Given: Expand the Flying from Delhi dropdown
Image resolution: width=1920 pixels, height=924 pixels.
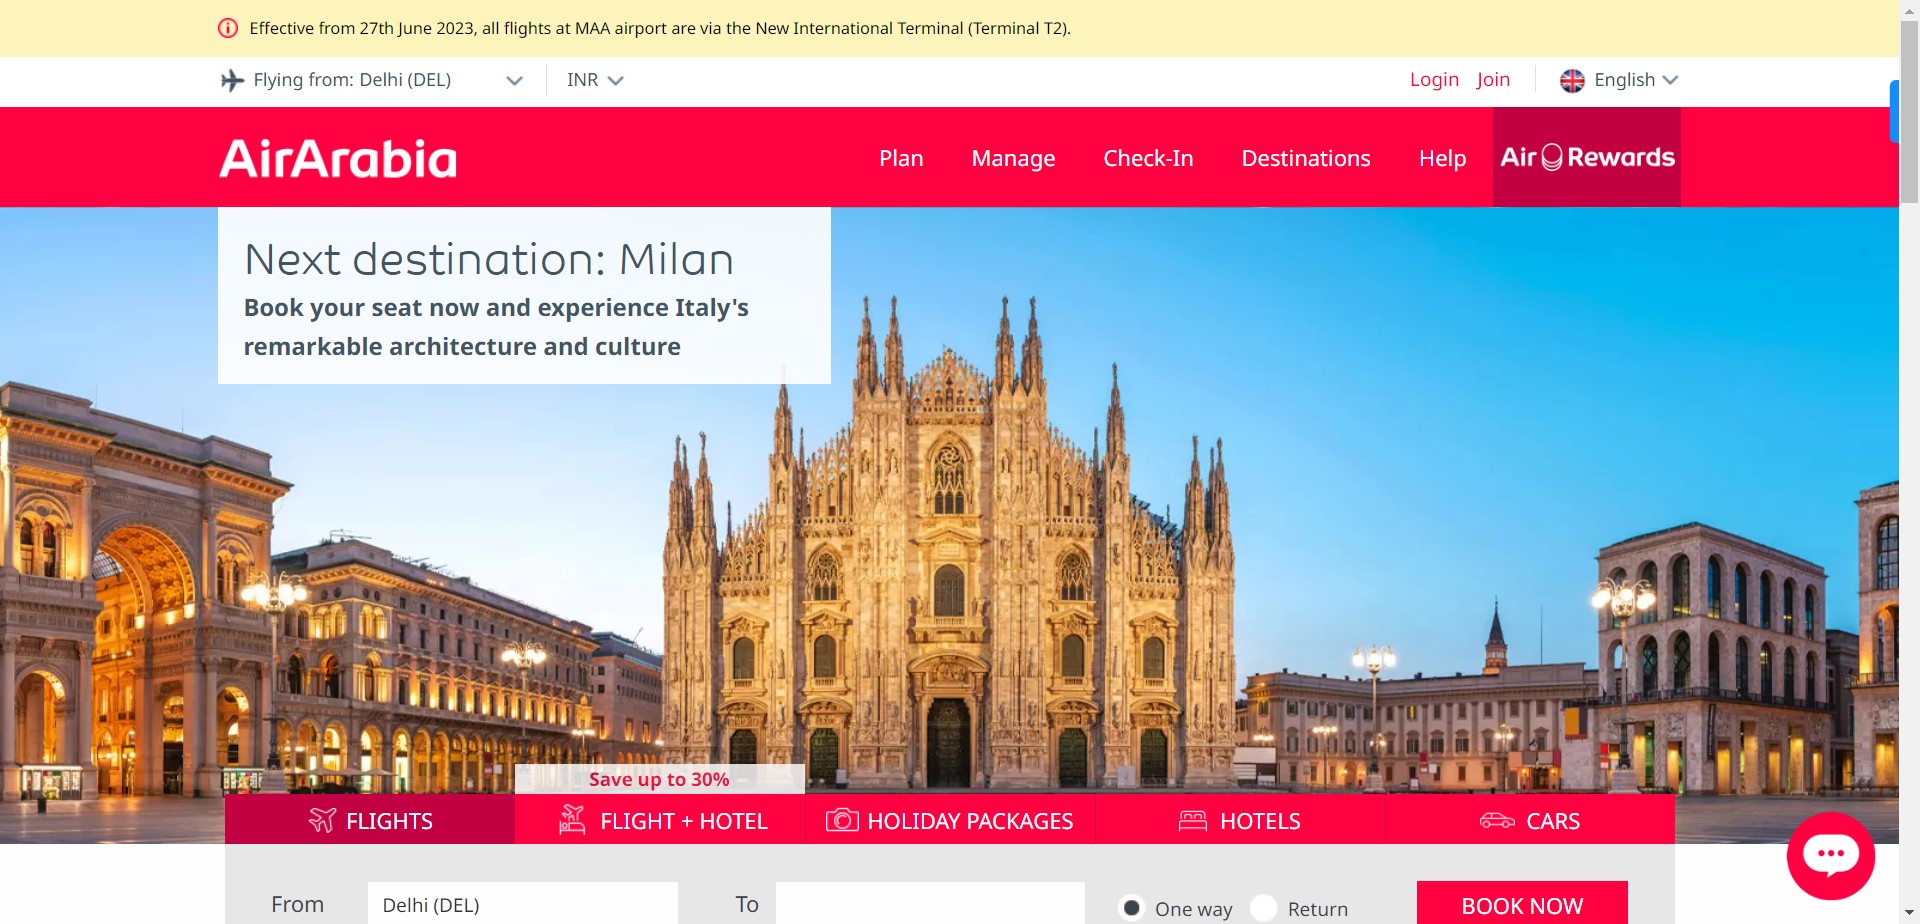Looking at the screenshot, I should (514, 80).
